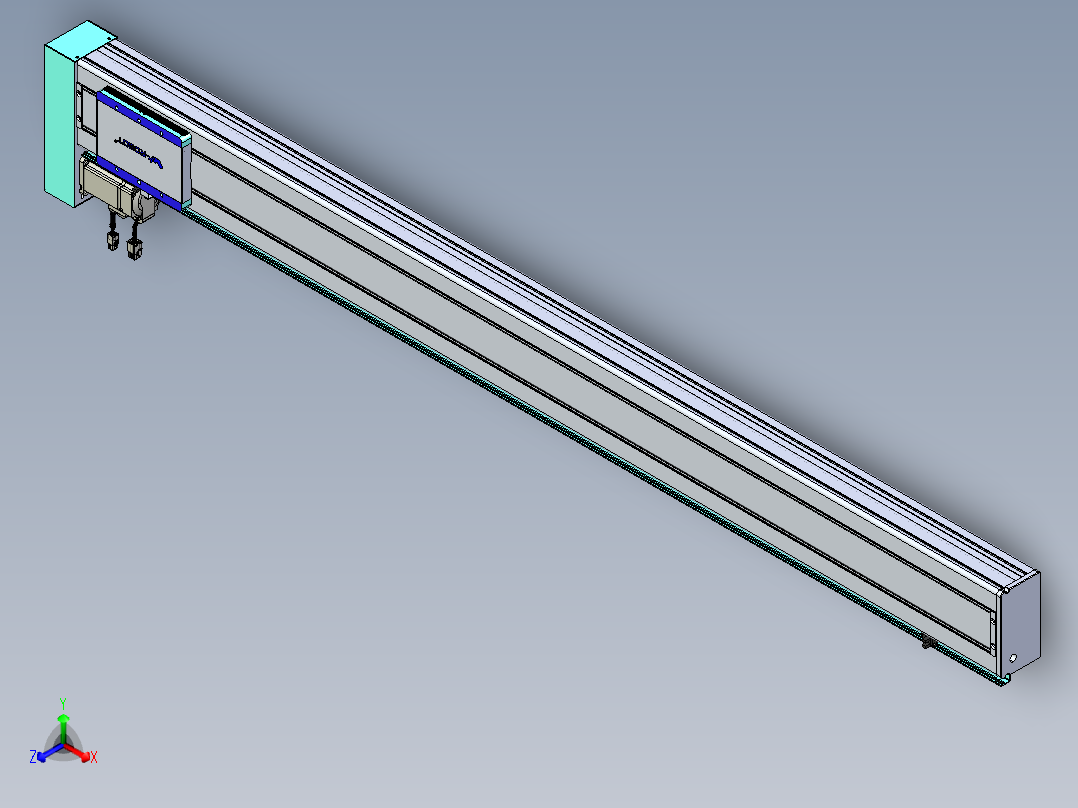The image size is (1078, 808).
Task: Click the gray motor coupling housing under the carriage
Action: tap(146, 206)
